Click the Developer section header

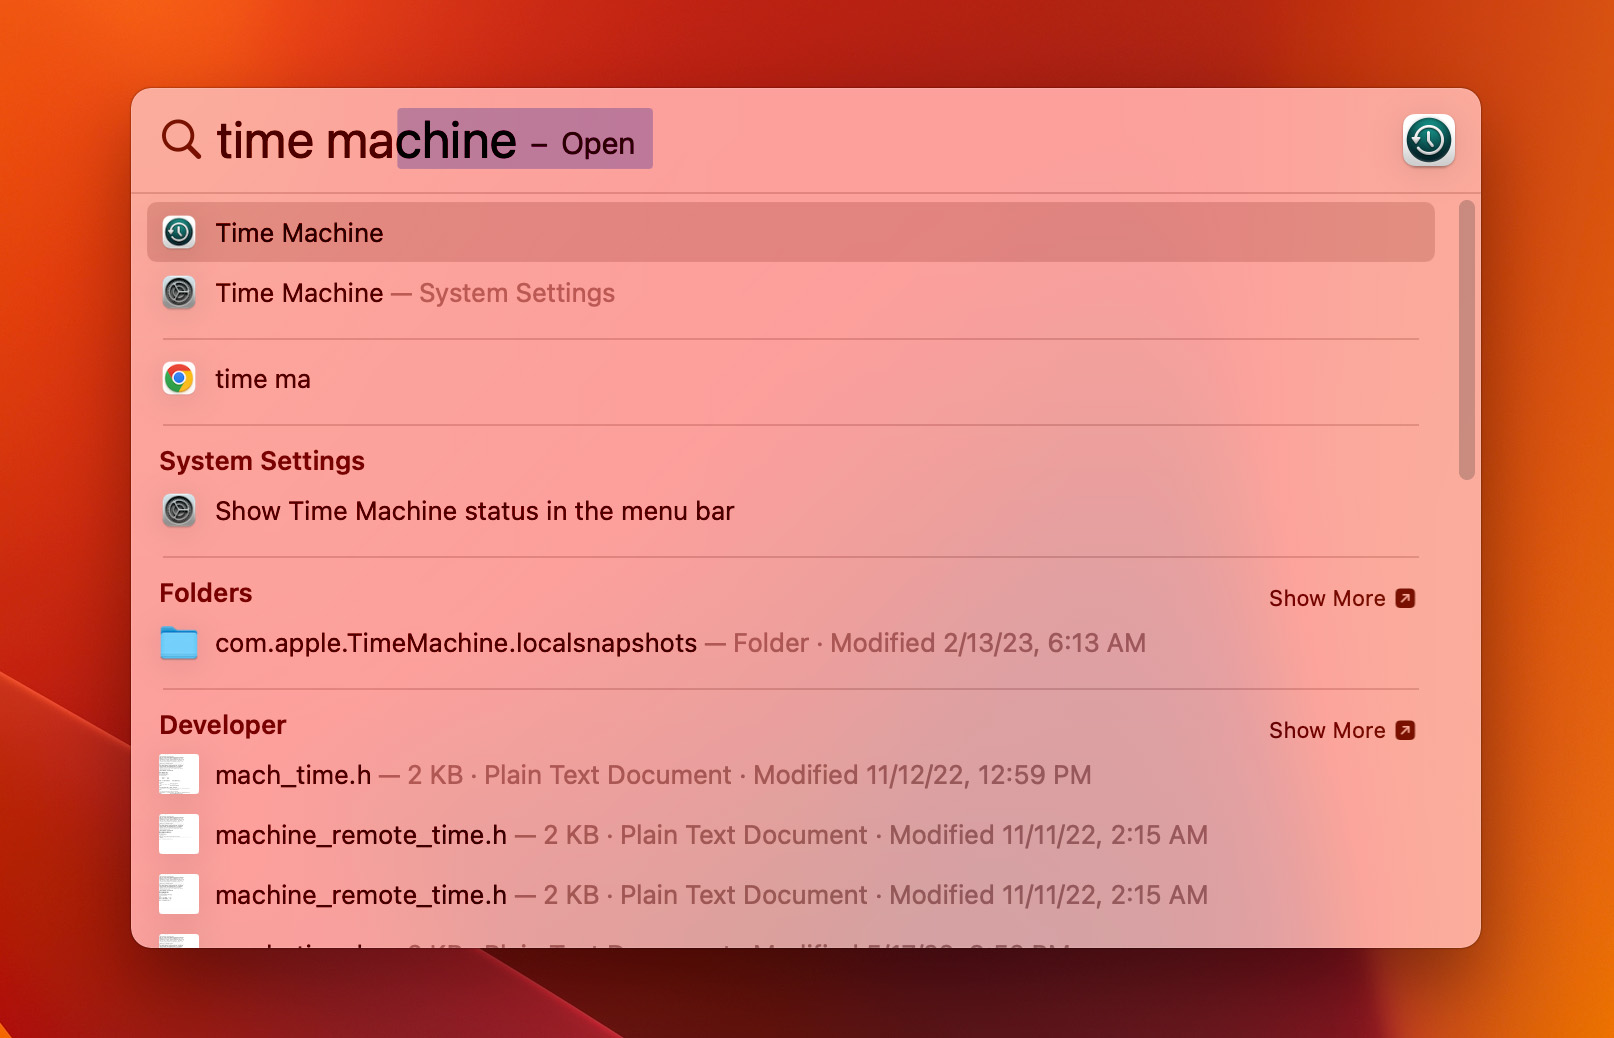click(x=223, y=725)
